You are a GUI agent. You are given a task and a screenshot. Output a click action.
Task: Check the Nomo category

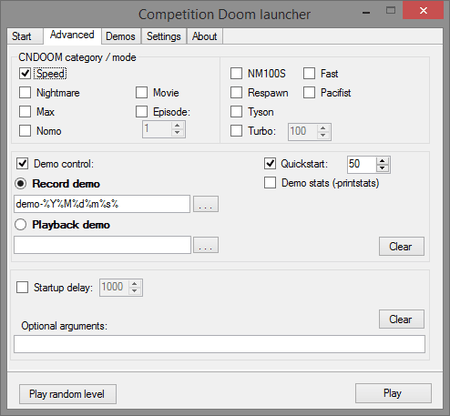point(25,131)
